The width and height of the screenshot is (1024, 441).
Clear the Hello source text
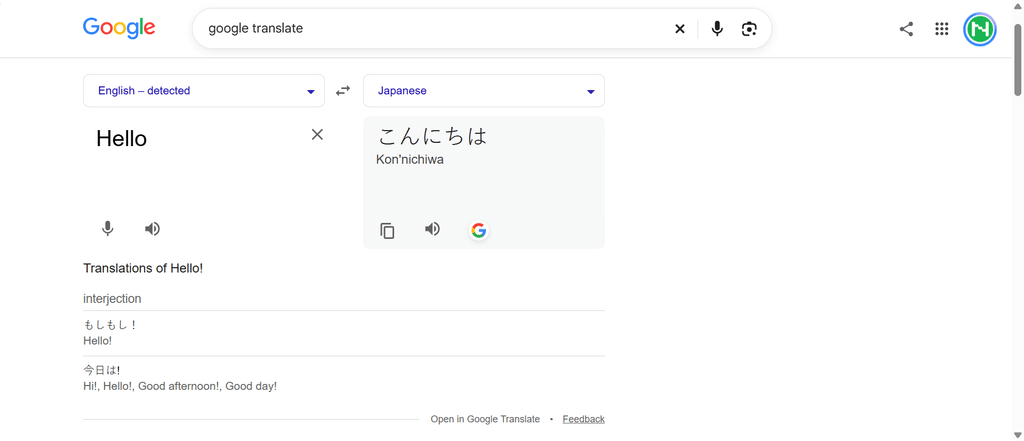tap(317, 135)
